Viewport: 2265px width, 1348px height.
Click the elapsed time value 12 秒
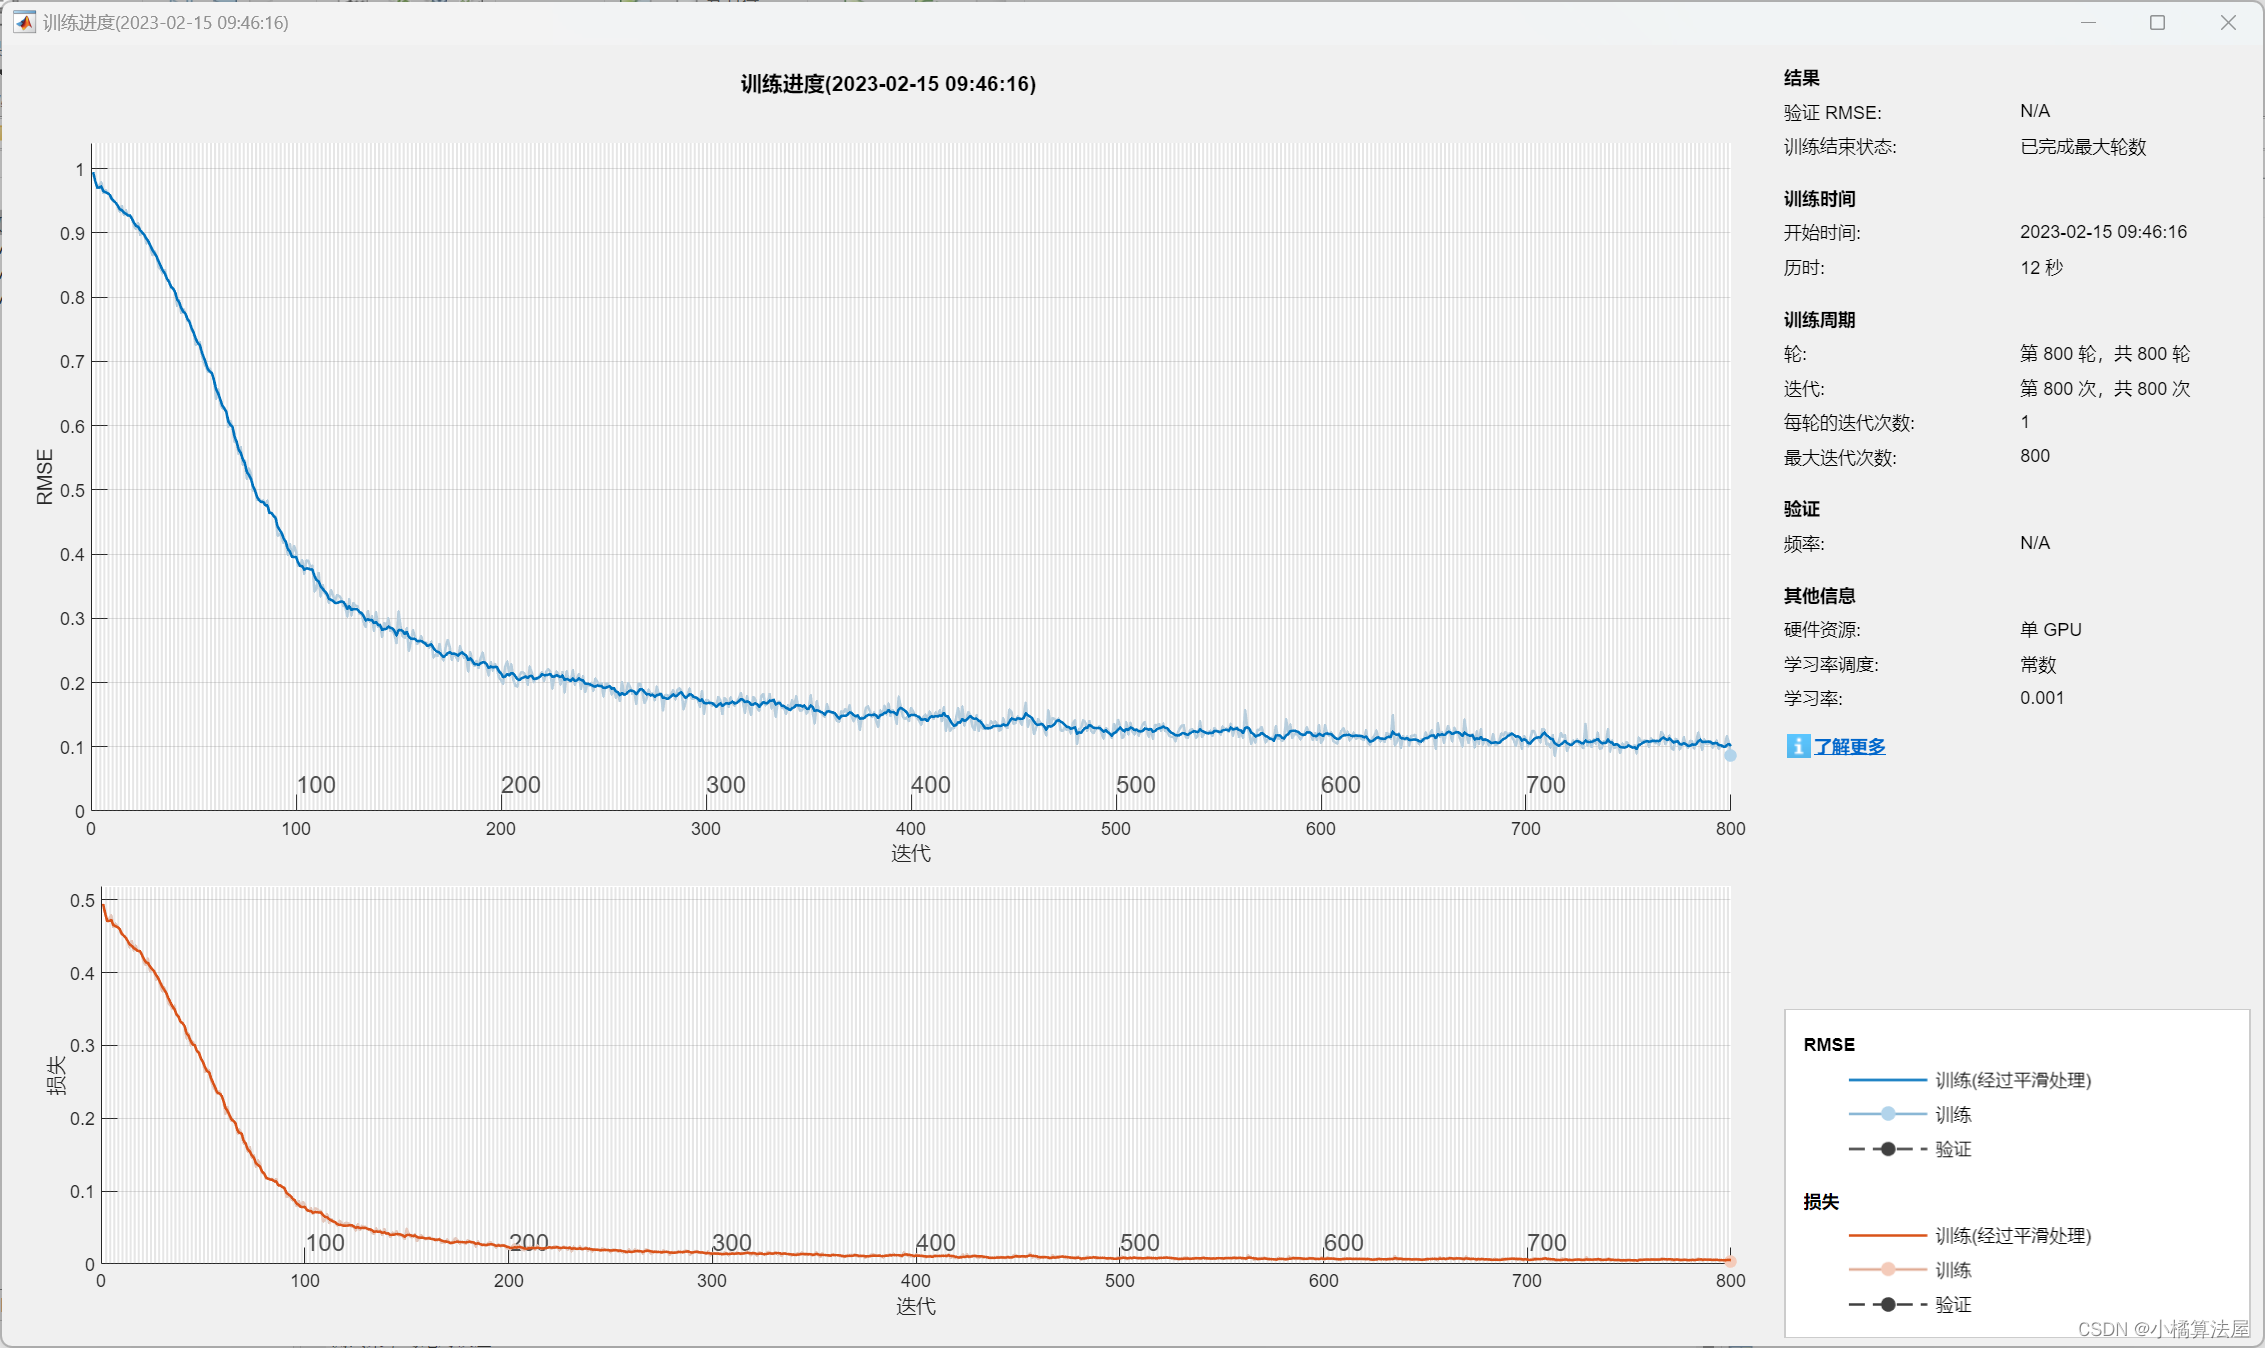pyautogui.click(x=2041, y=267)
